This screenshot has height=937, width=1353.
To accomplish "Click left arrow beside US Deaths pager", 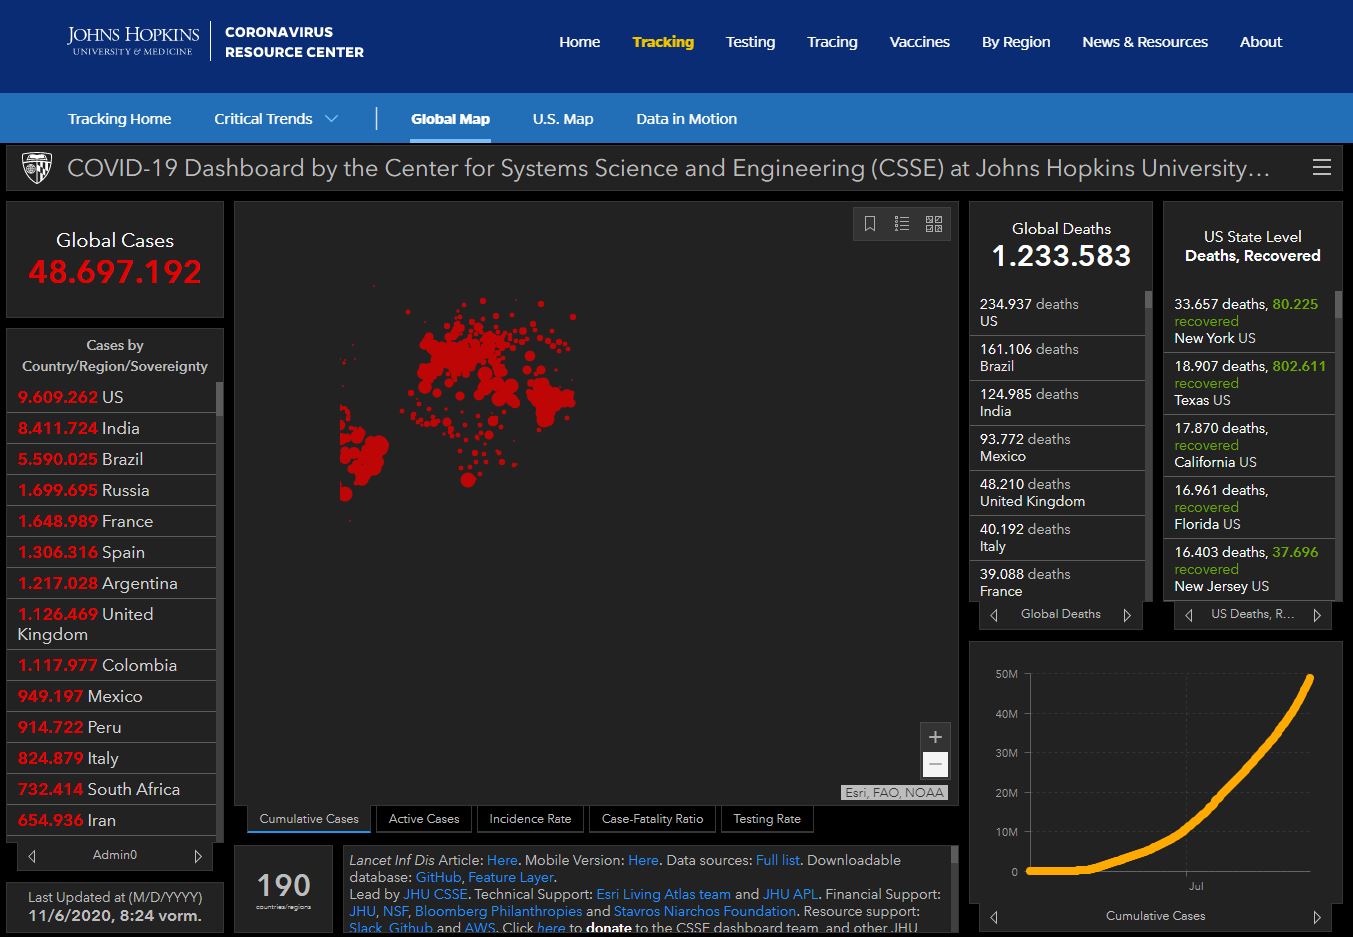I will click(1188, 615).
